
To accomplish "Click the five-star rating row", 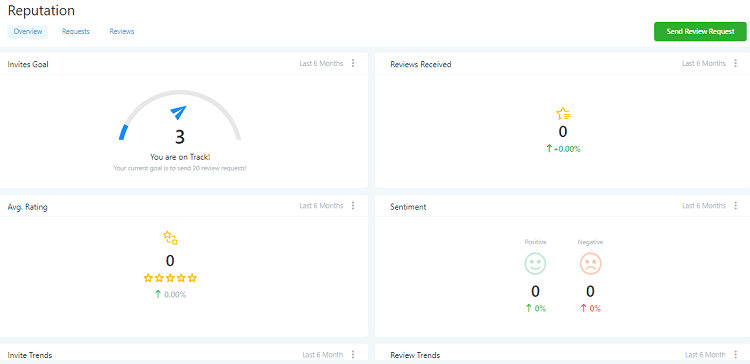I will (x=170, y=278).
